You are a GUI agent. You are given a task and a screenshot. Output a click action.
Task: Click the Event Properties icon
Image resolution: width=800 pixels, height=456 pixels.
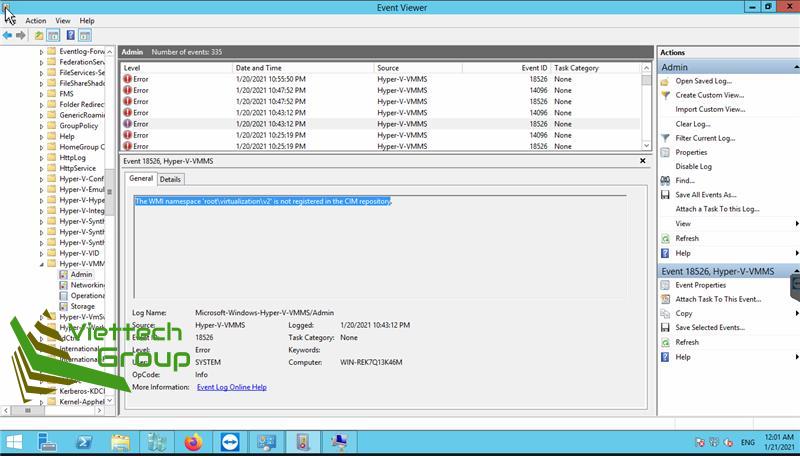665,285
